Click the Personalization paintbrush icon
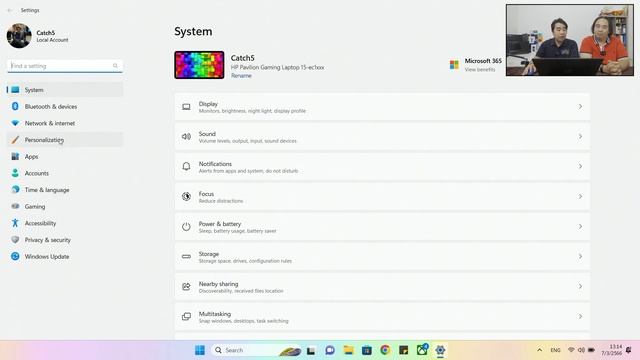 click(x=15, y=140)
